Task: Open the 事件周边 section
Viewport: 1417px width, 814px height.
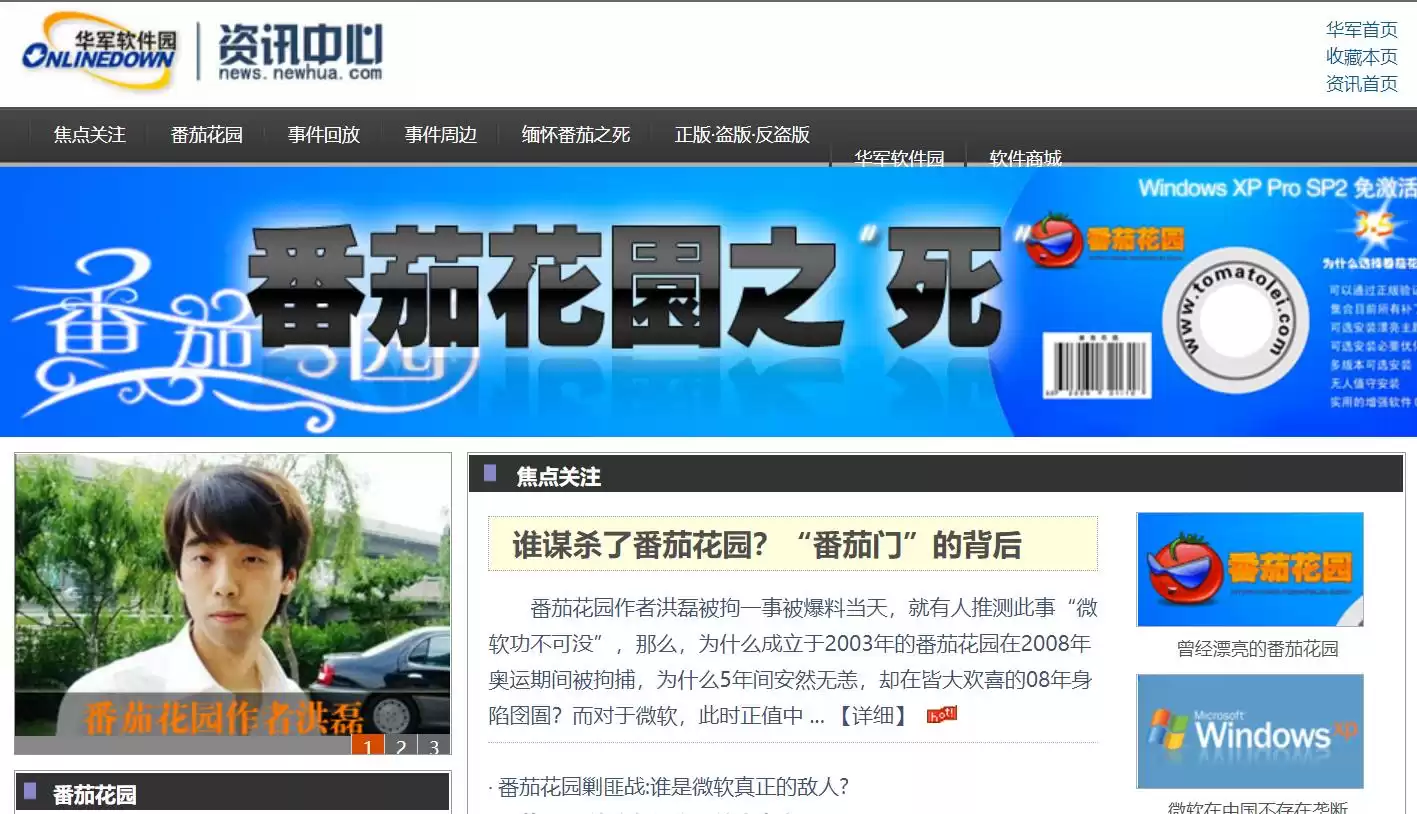Action: (x=442, y=134)
